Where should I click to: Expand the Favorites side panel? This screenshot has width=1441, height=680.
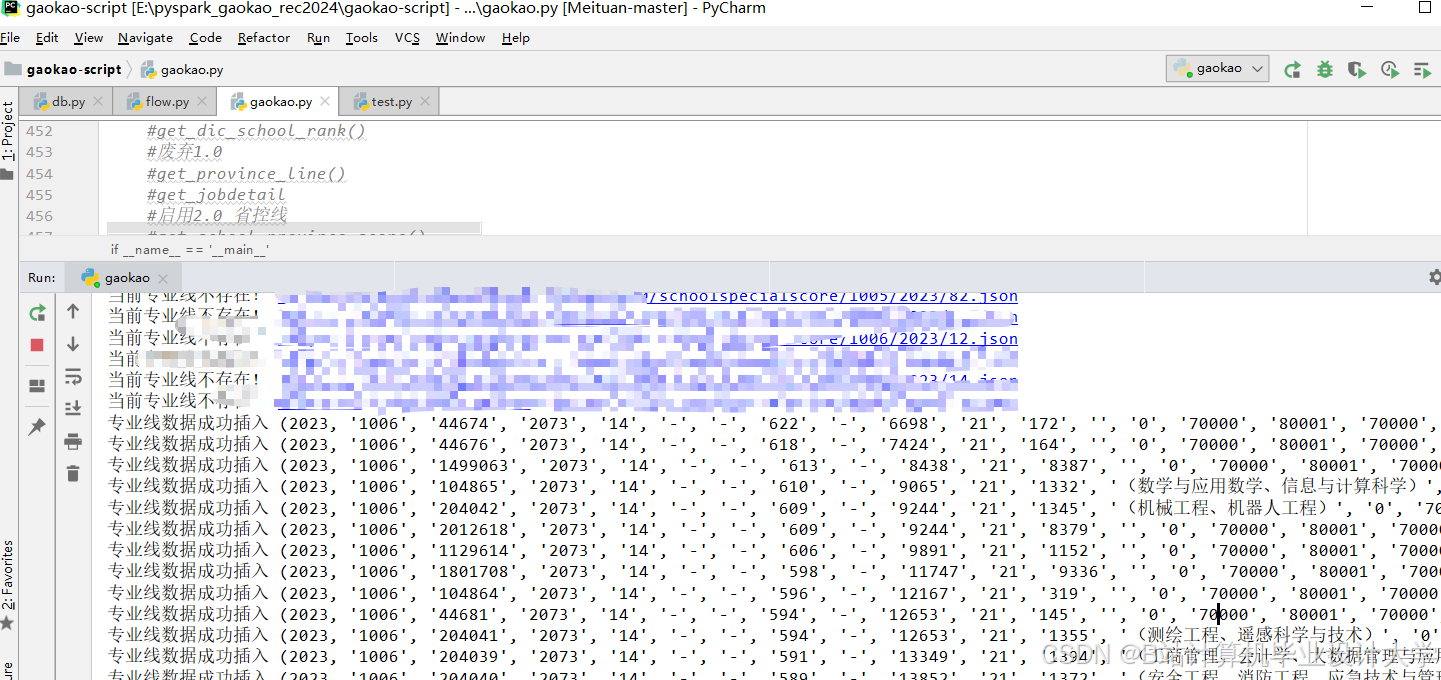[x=8, y=575]
